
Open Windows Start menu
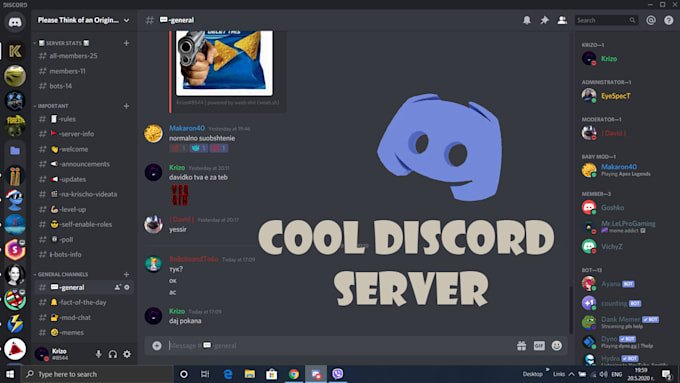[10, 374]
